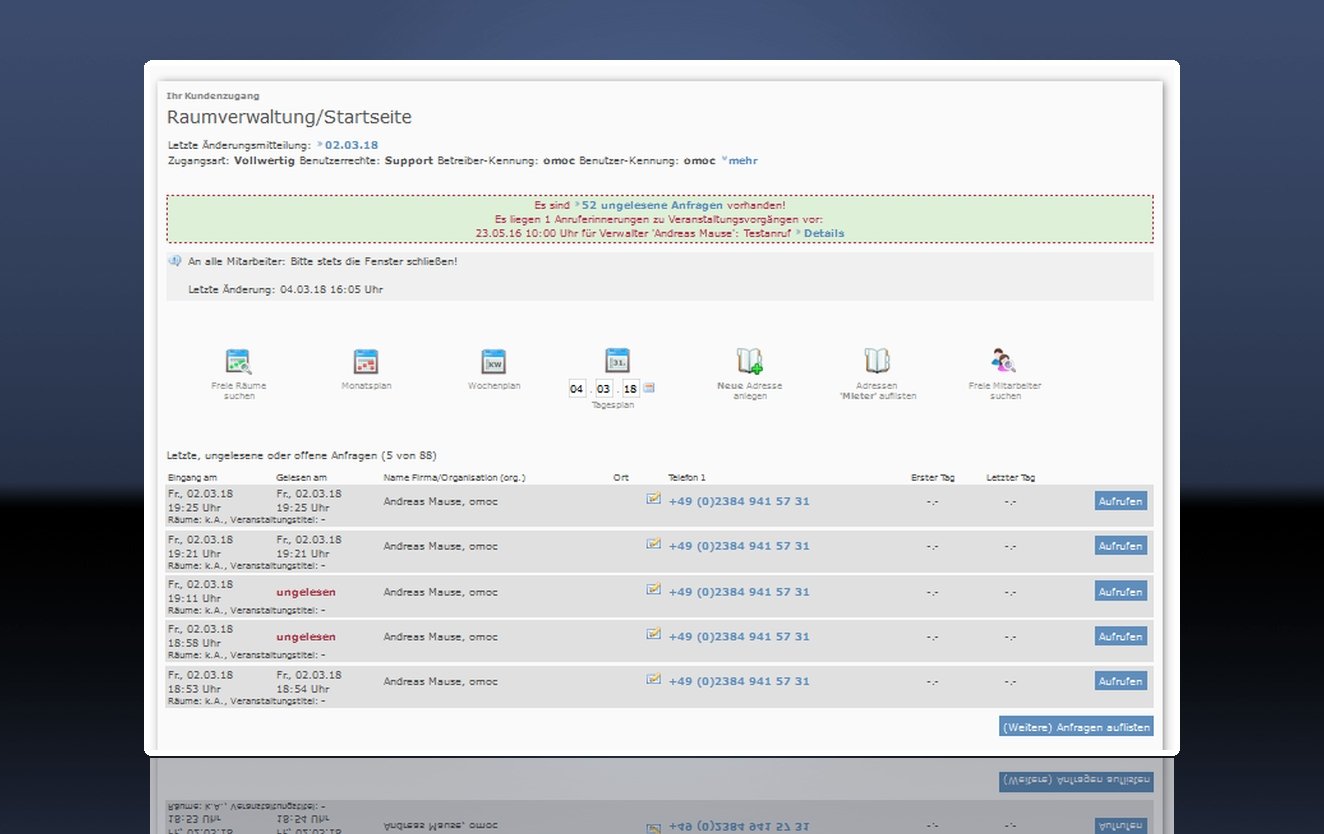The width and height of the screenshot is (1324, 834).
Task: Open the Monatsplan calendar icon
Action: tap(366, 362)
